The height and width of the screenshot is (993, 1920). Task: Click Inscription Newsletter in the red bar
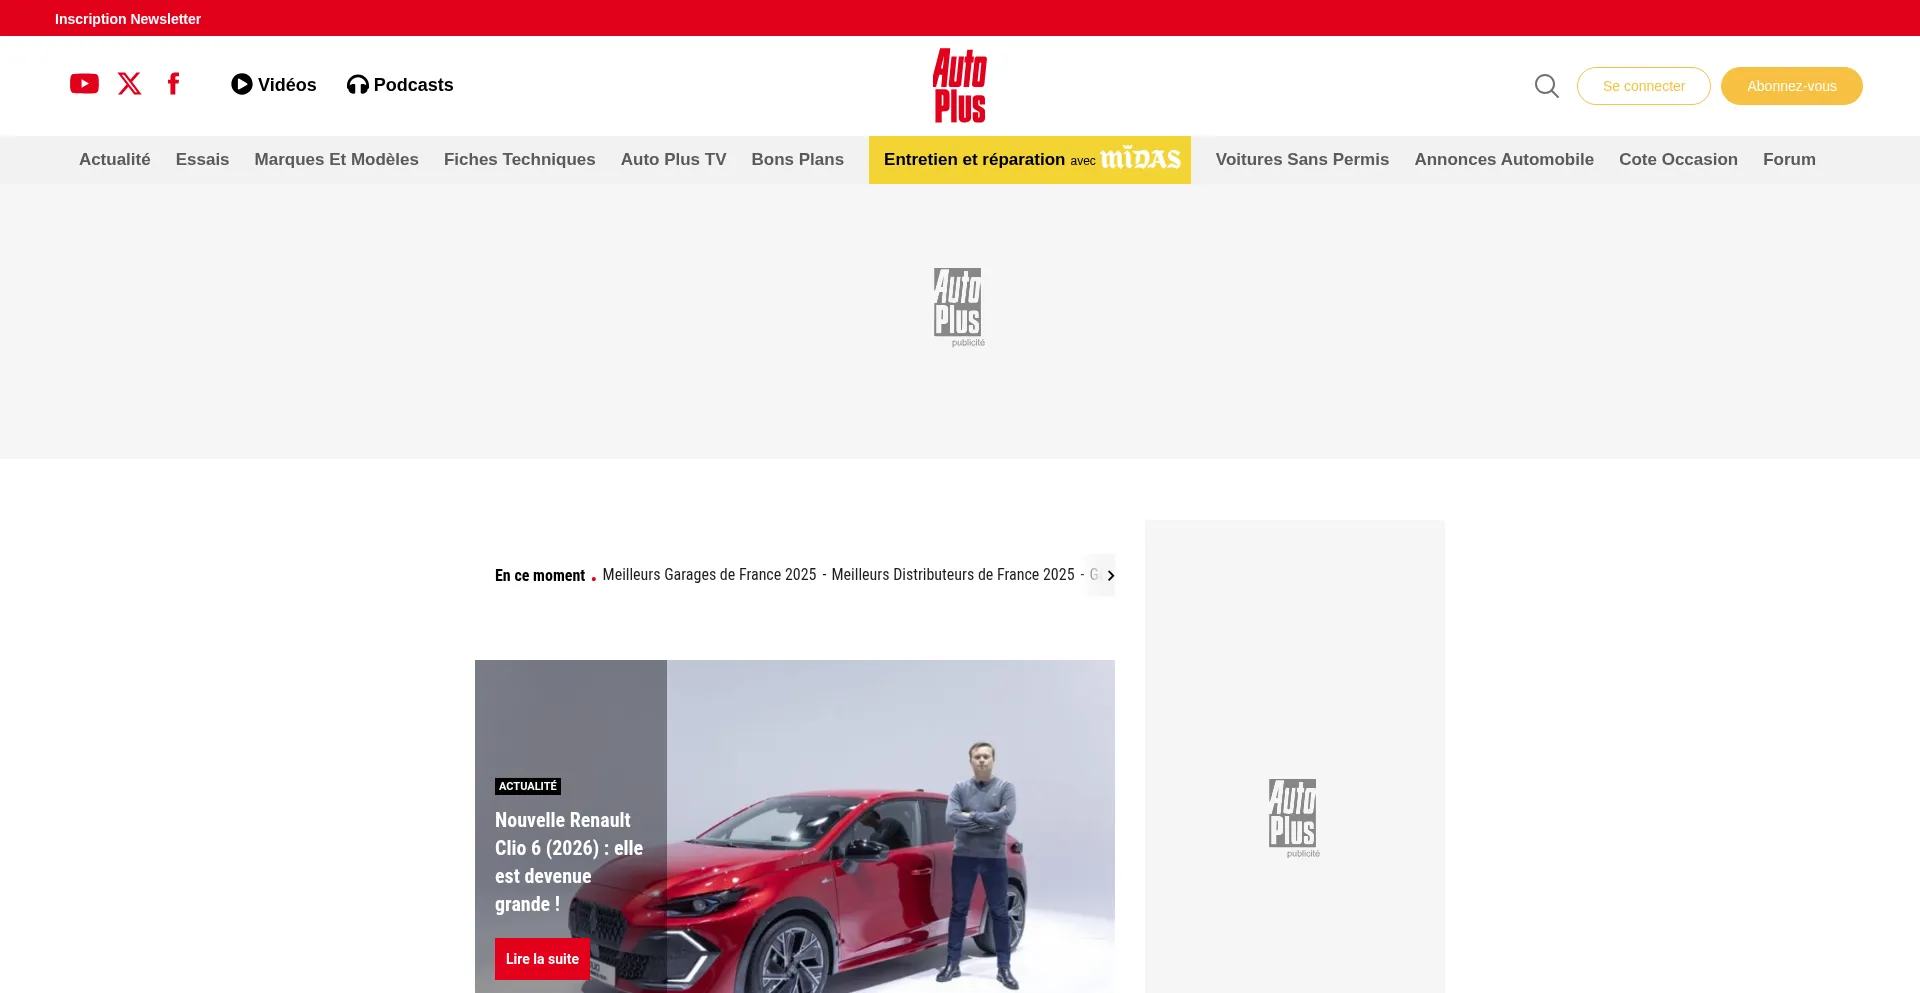(x=128, y=19)
